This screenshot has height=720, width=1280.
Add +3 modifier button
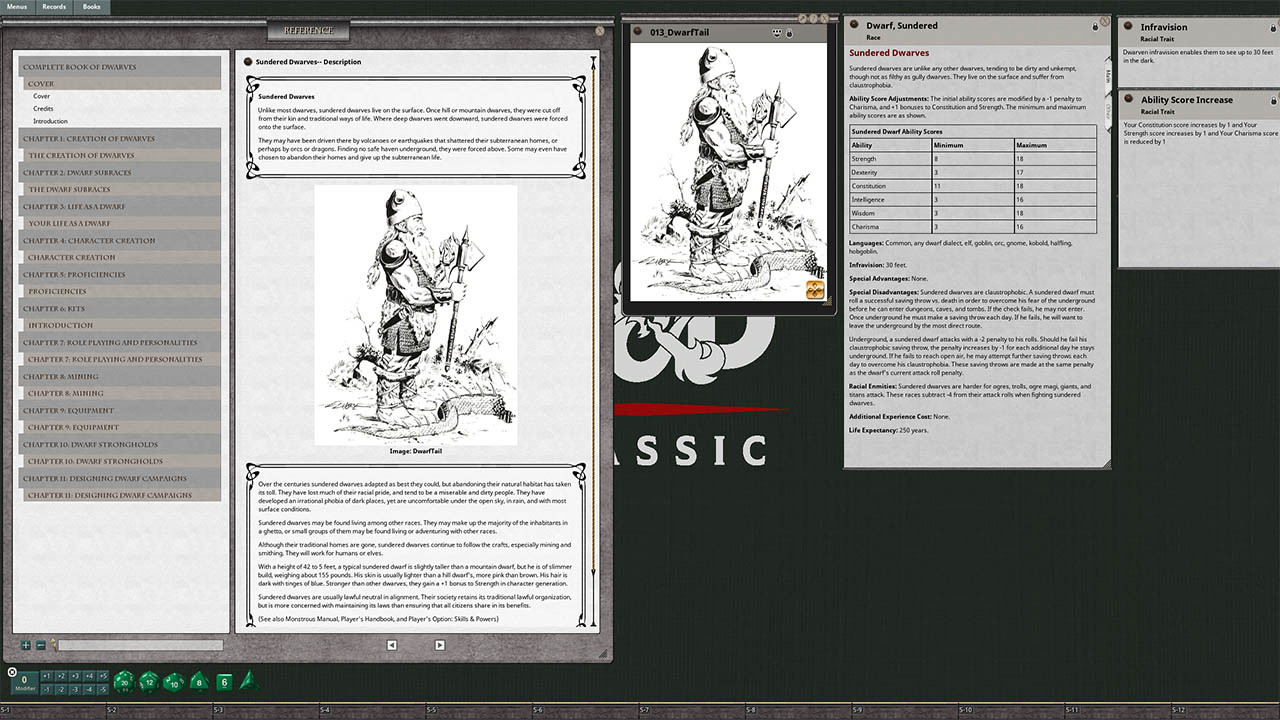pos(74,676)
